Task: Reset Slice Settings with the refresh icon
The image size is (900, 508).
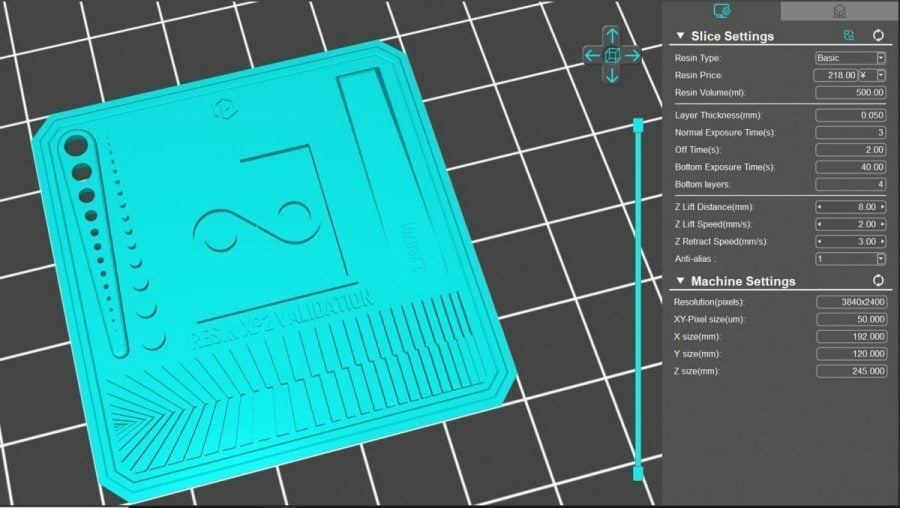Action: click(x=878, y=36)
